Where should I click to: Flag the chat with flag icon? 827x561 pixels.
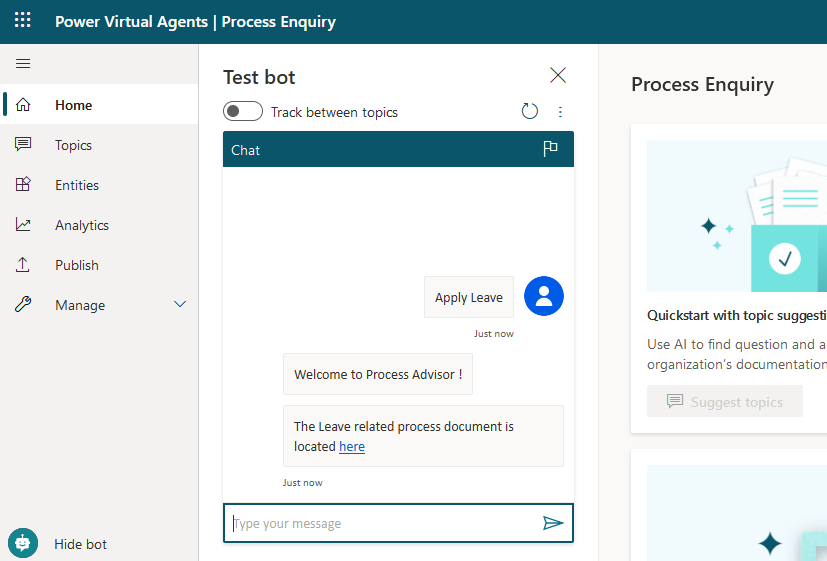coord(550,149)
